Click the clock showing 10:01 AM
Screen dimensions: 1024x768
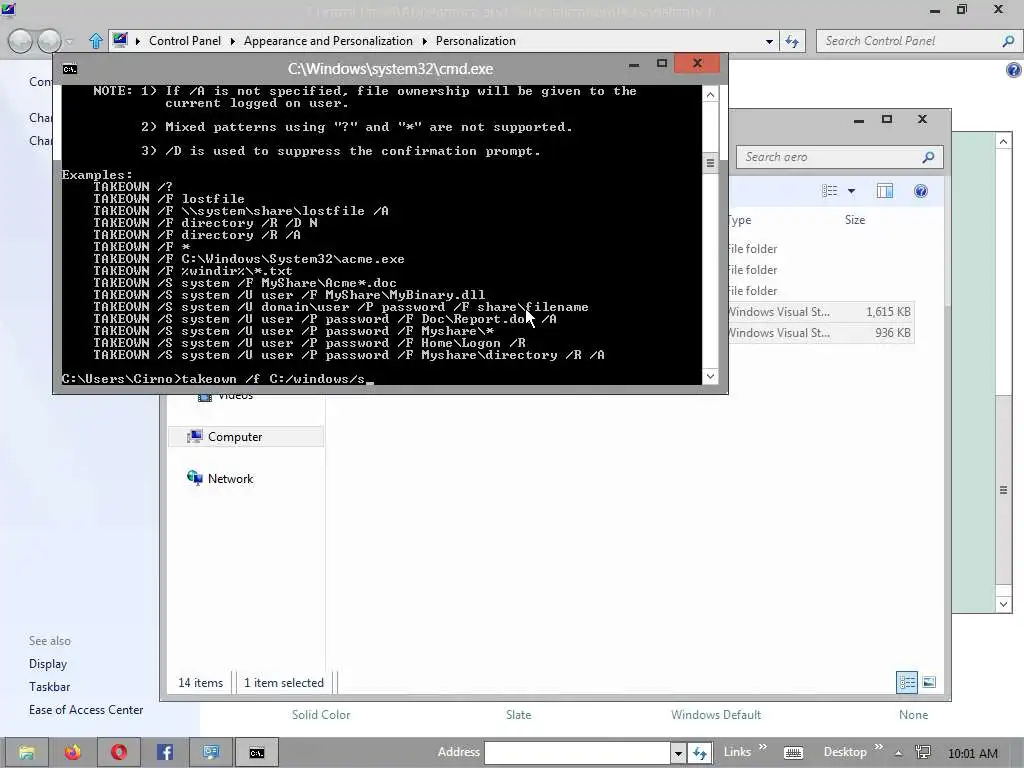tap(972, 753)
